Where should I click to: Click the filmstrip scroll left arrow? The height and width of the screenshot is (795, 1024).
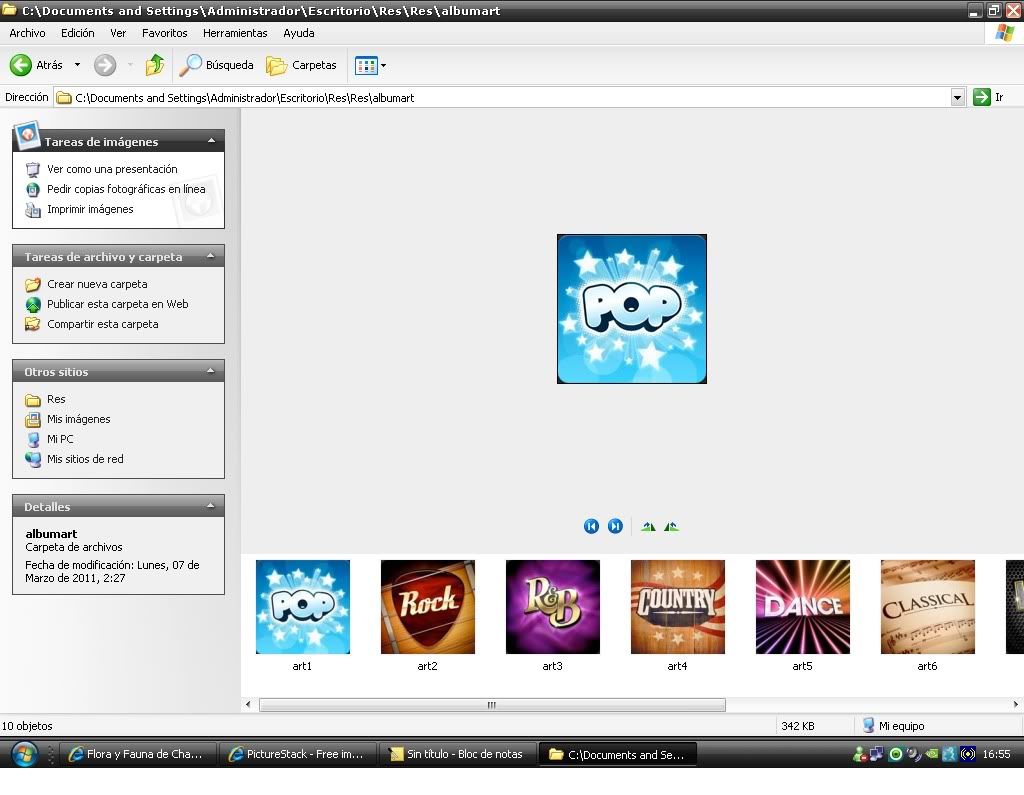[x=248, y=705]
